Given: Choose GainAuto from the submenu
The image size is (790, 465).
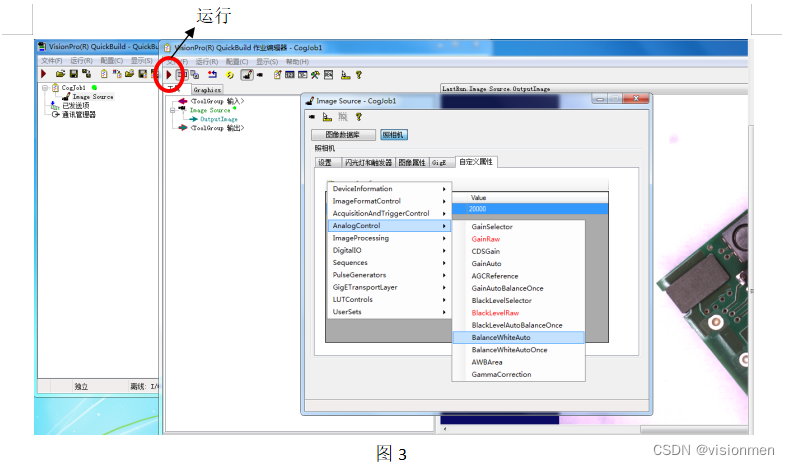Looking at the screenshot, I should point(519,263).
